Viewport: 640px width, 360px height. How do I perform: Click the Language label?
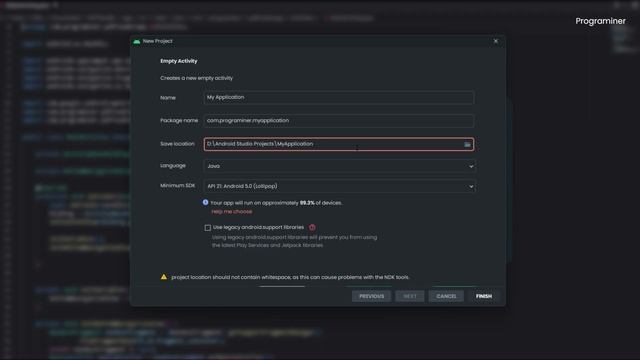173,166
